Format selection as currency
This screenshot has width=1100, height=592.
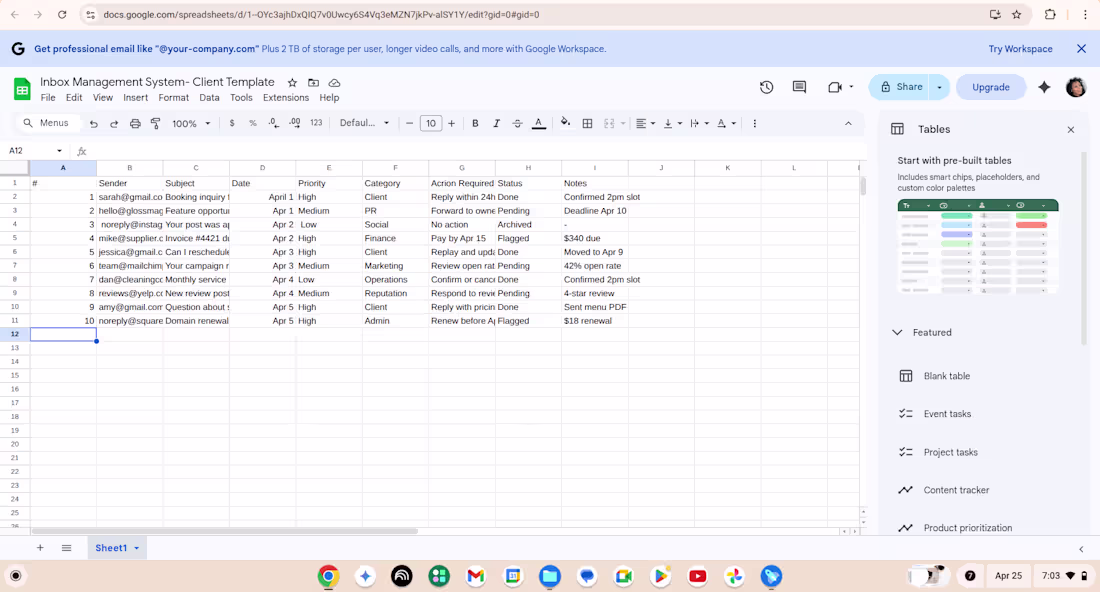[x=231, y=122]
